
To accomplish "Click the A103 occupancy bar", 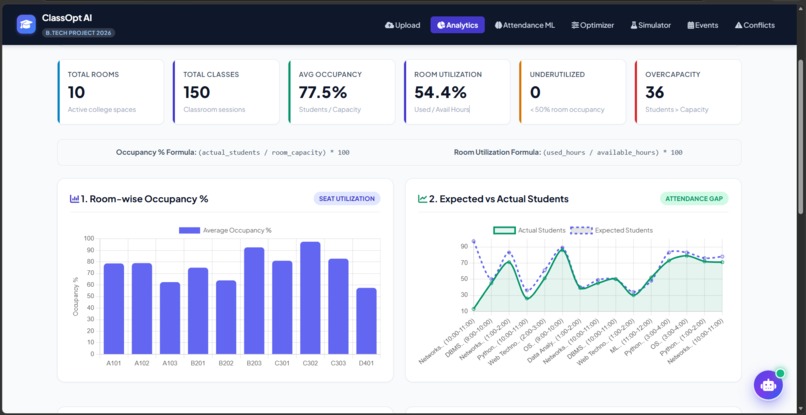I will [x=170, y=318].
